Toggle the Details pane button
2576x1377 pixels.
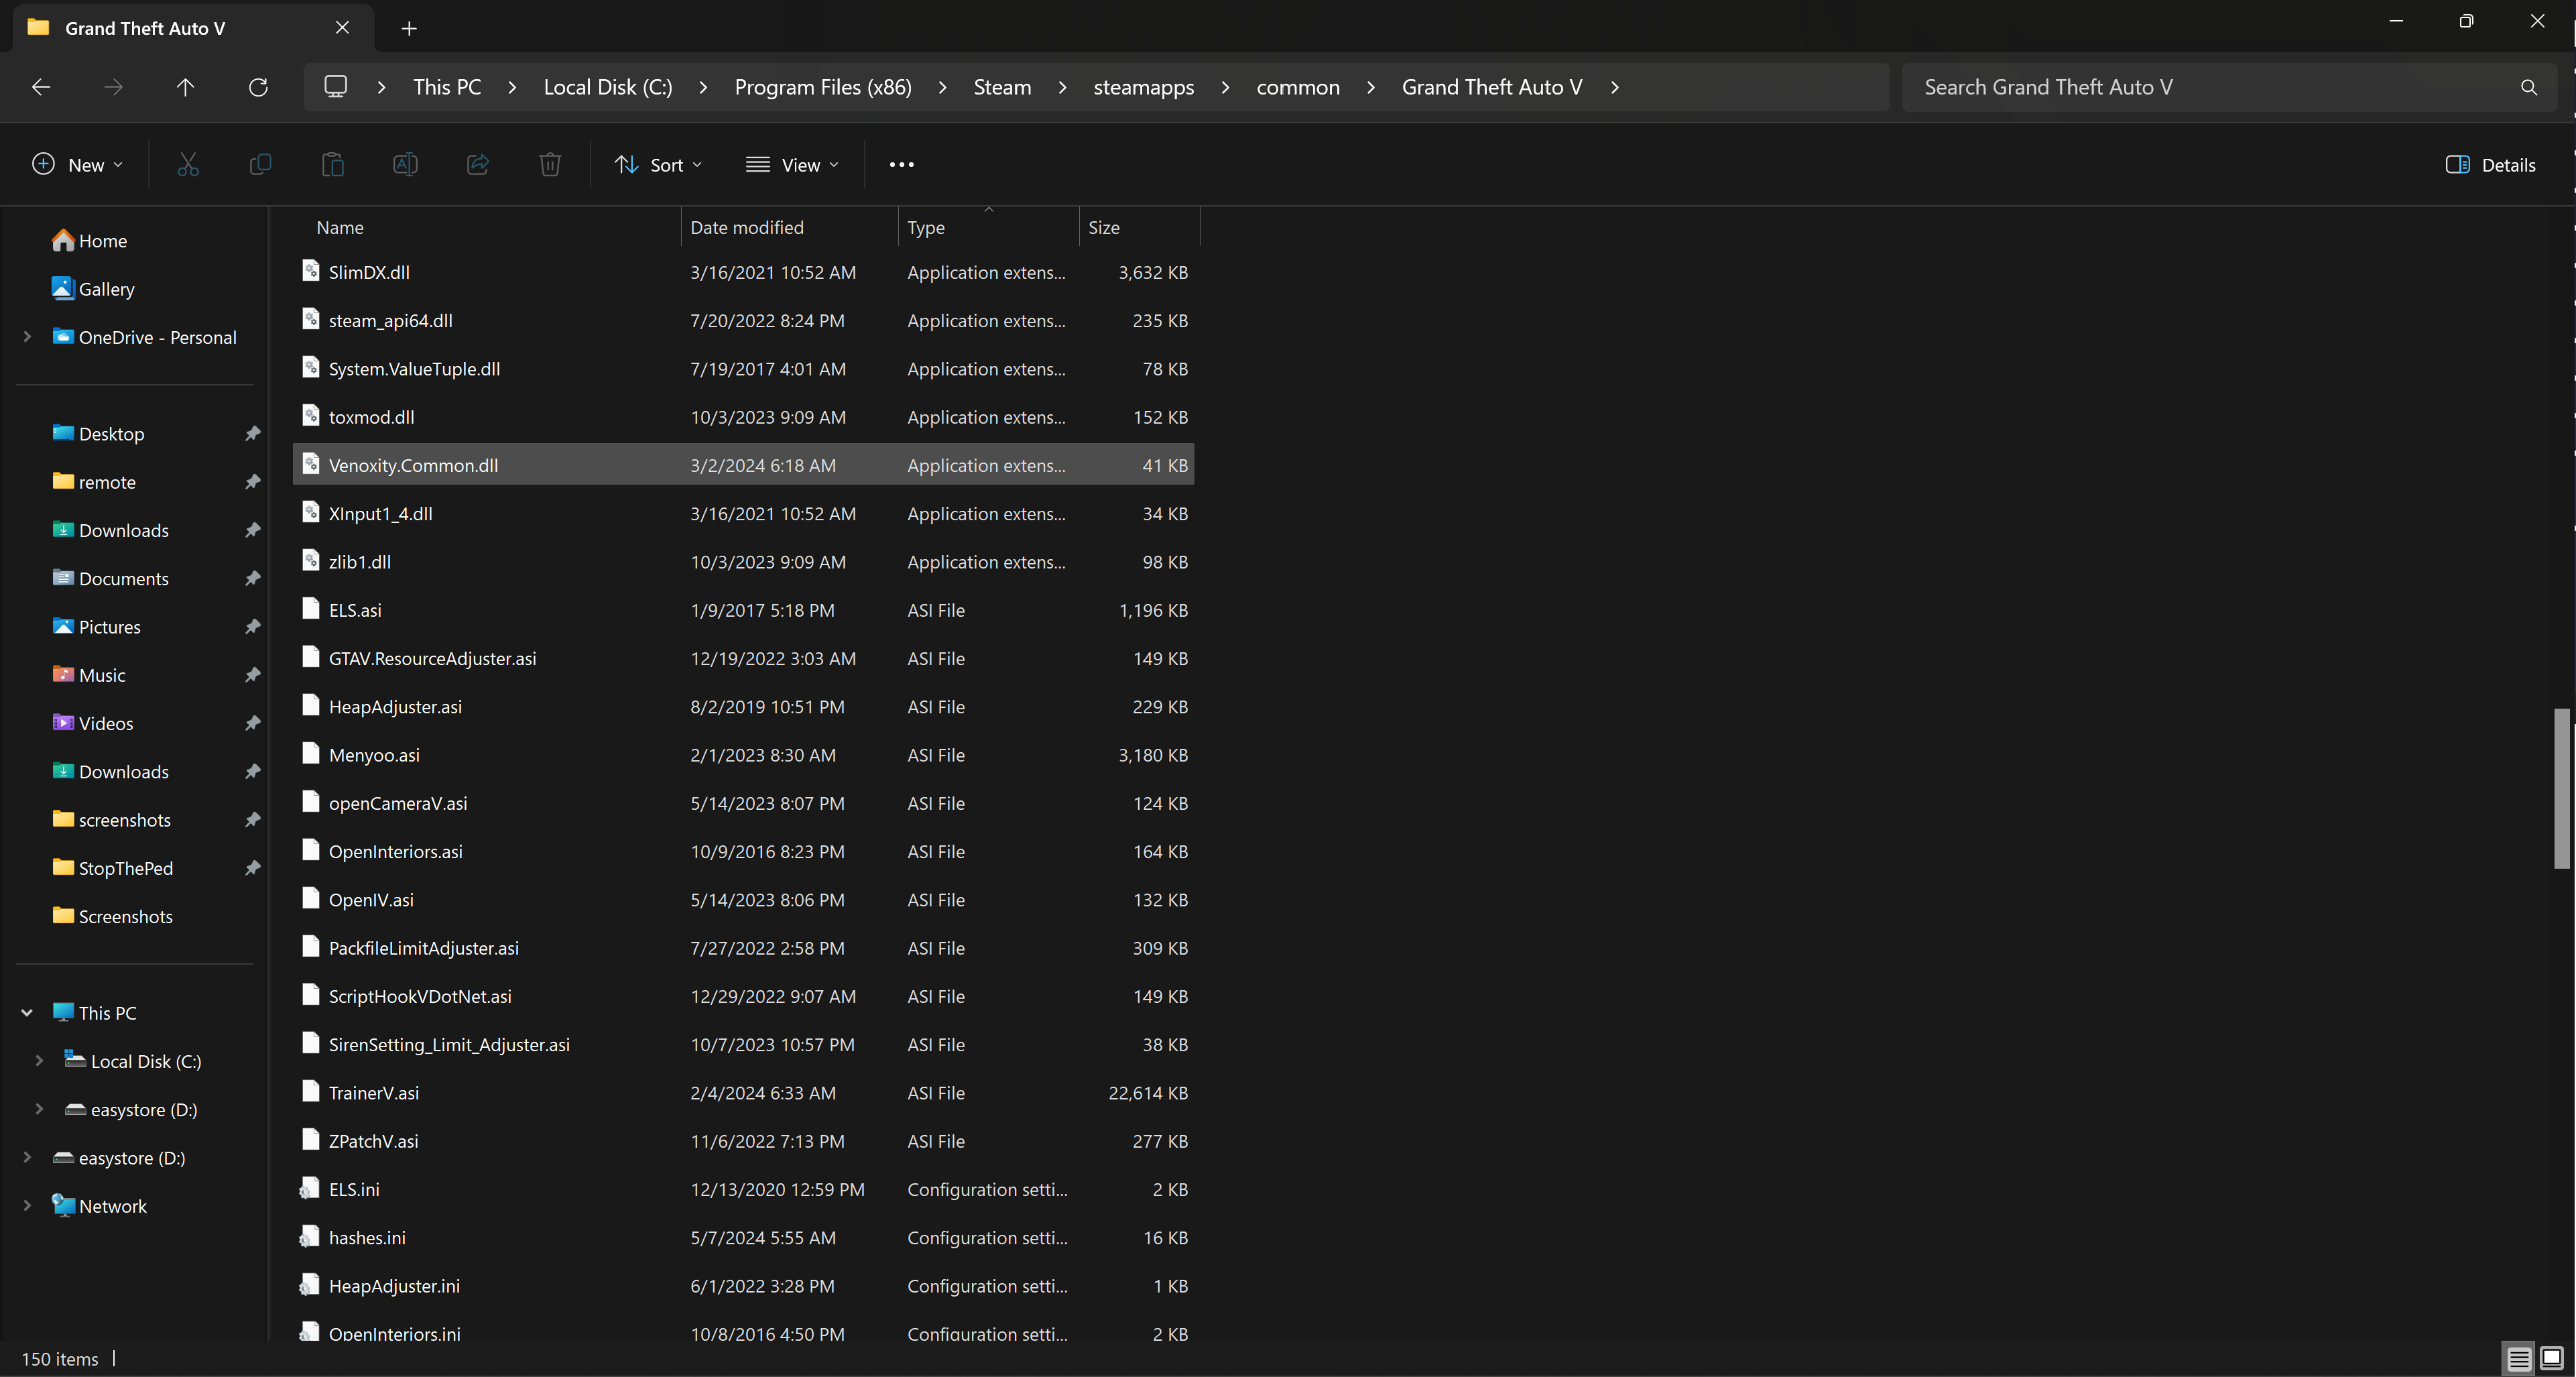tap(2490, 165)
